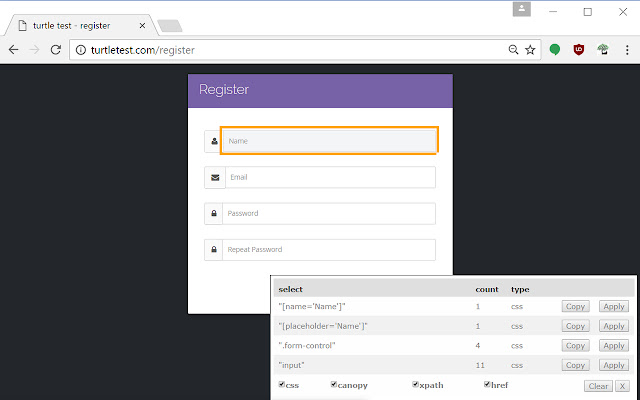This screenshot has height=400, width=640.
Task: Copy the .form-control selector
Action: pyautogui.click(x=576, y=346)
